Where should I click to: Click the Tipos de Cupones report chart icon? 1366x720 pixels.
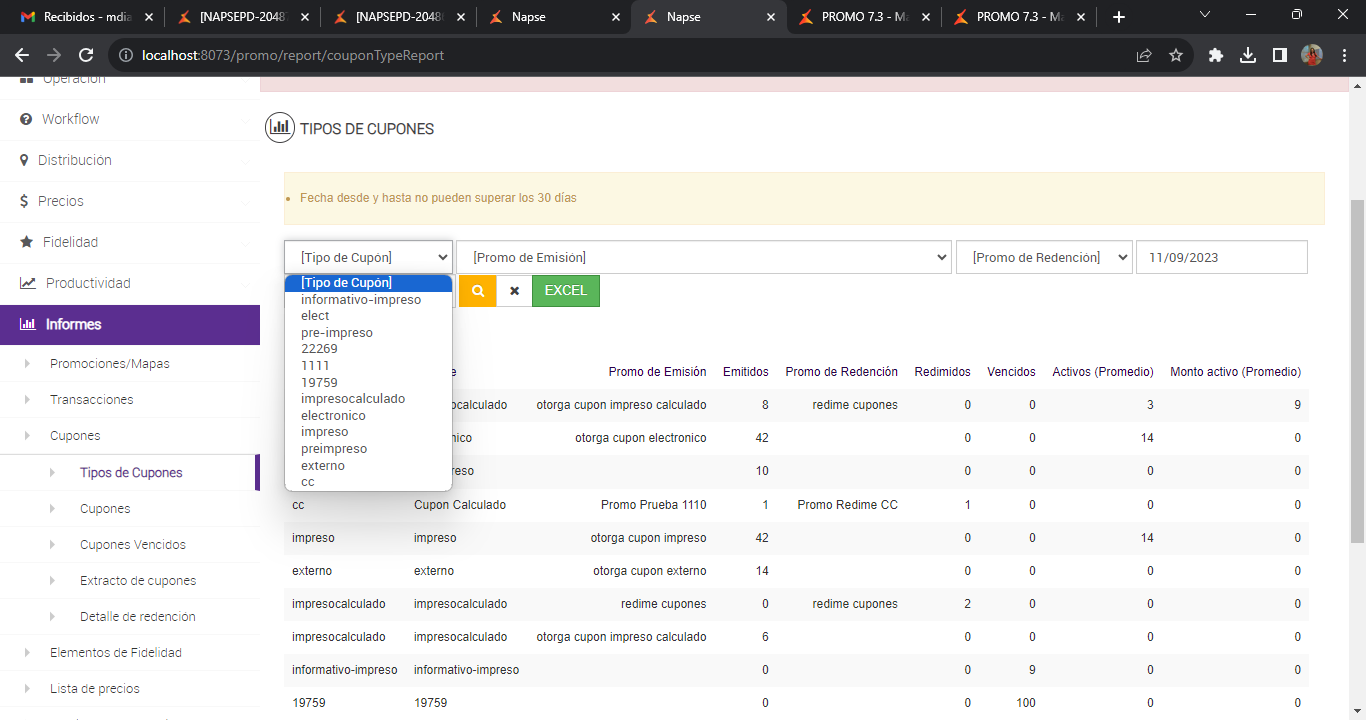[280, 128]
